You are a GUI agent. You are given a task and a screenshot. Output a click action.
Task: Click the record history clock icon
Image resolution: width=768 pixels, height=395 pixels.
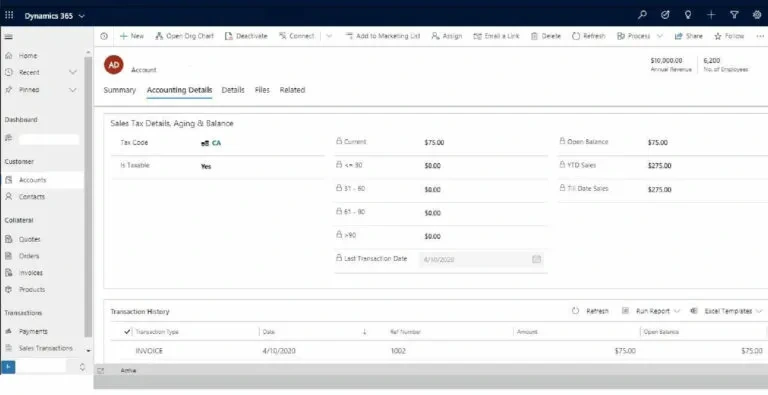click(x=104, y=36)
